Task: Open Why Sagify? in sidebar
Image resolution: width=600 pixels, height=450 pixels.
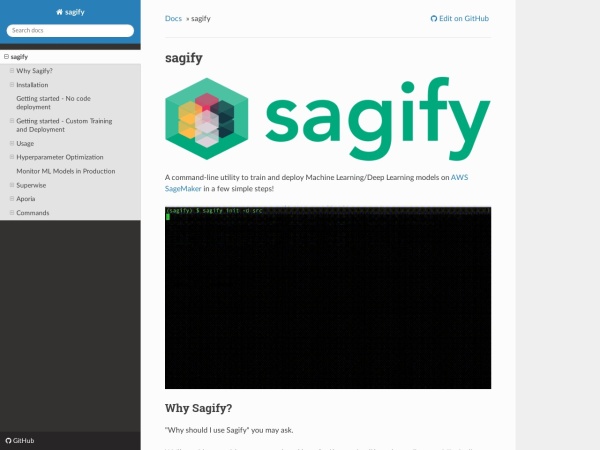Action: point(34,71)
